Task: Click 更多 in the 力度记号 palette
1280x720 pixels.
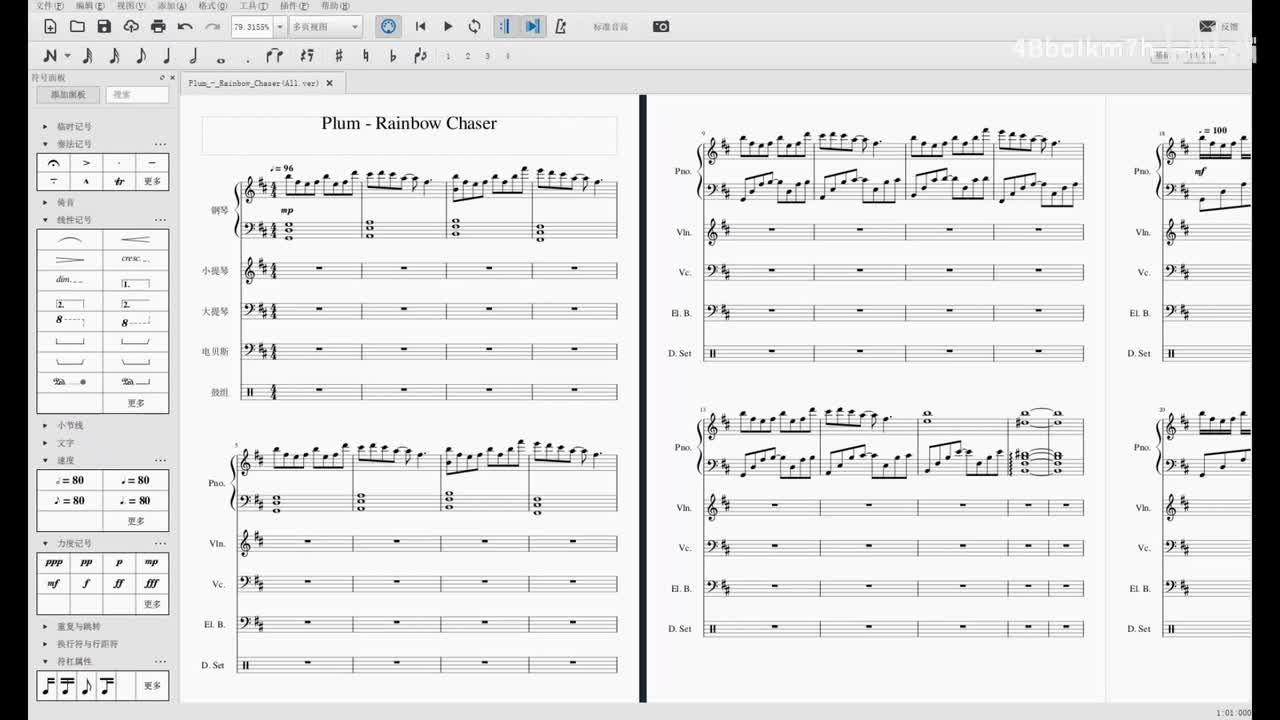Action: point(152,604)
